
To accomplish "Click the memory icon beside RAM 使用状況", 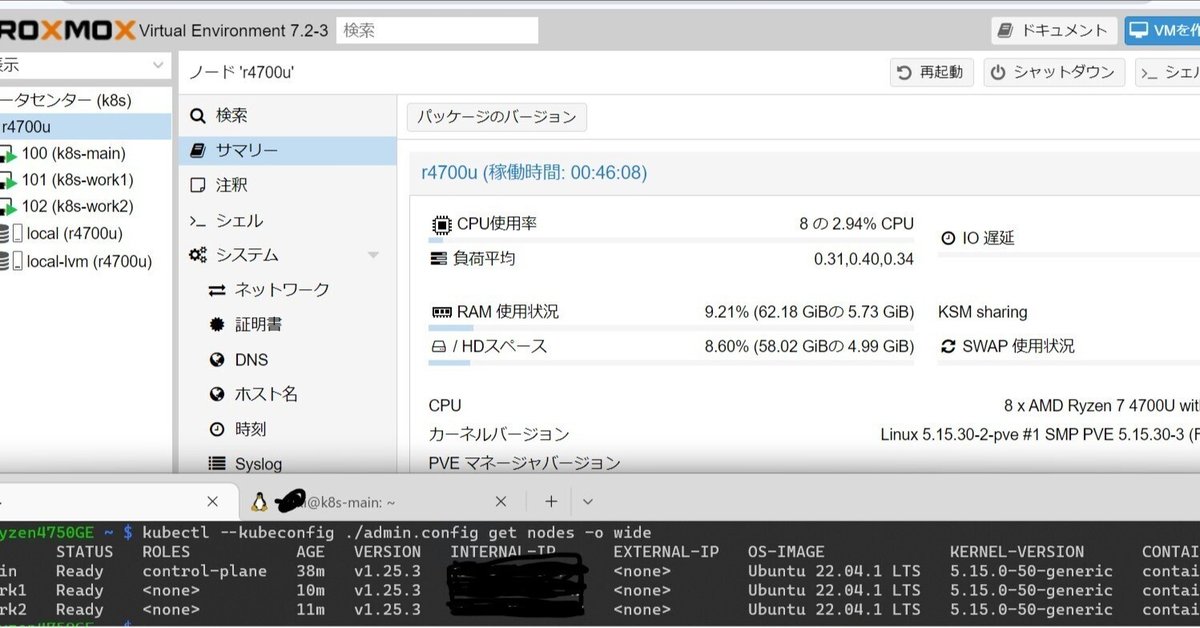I will tap(441, 312).
